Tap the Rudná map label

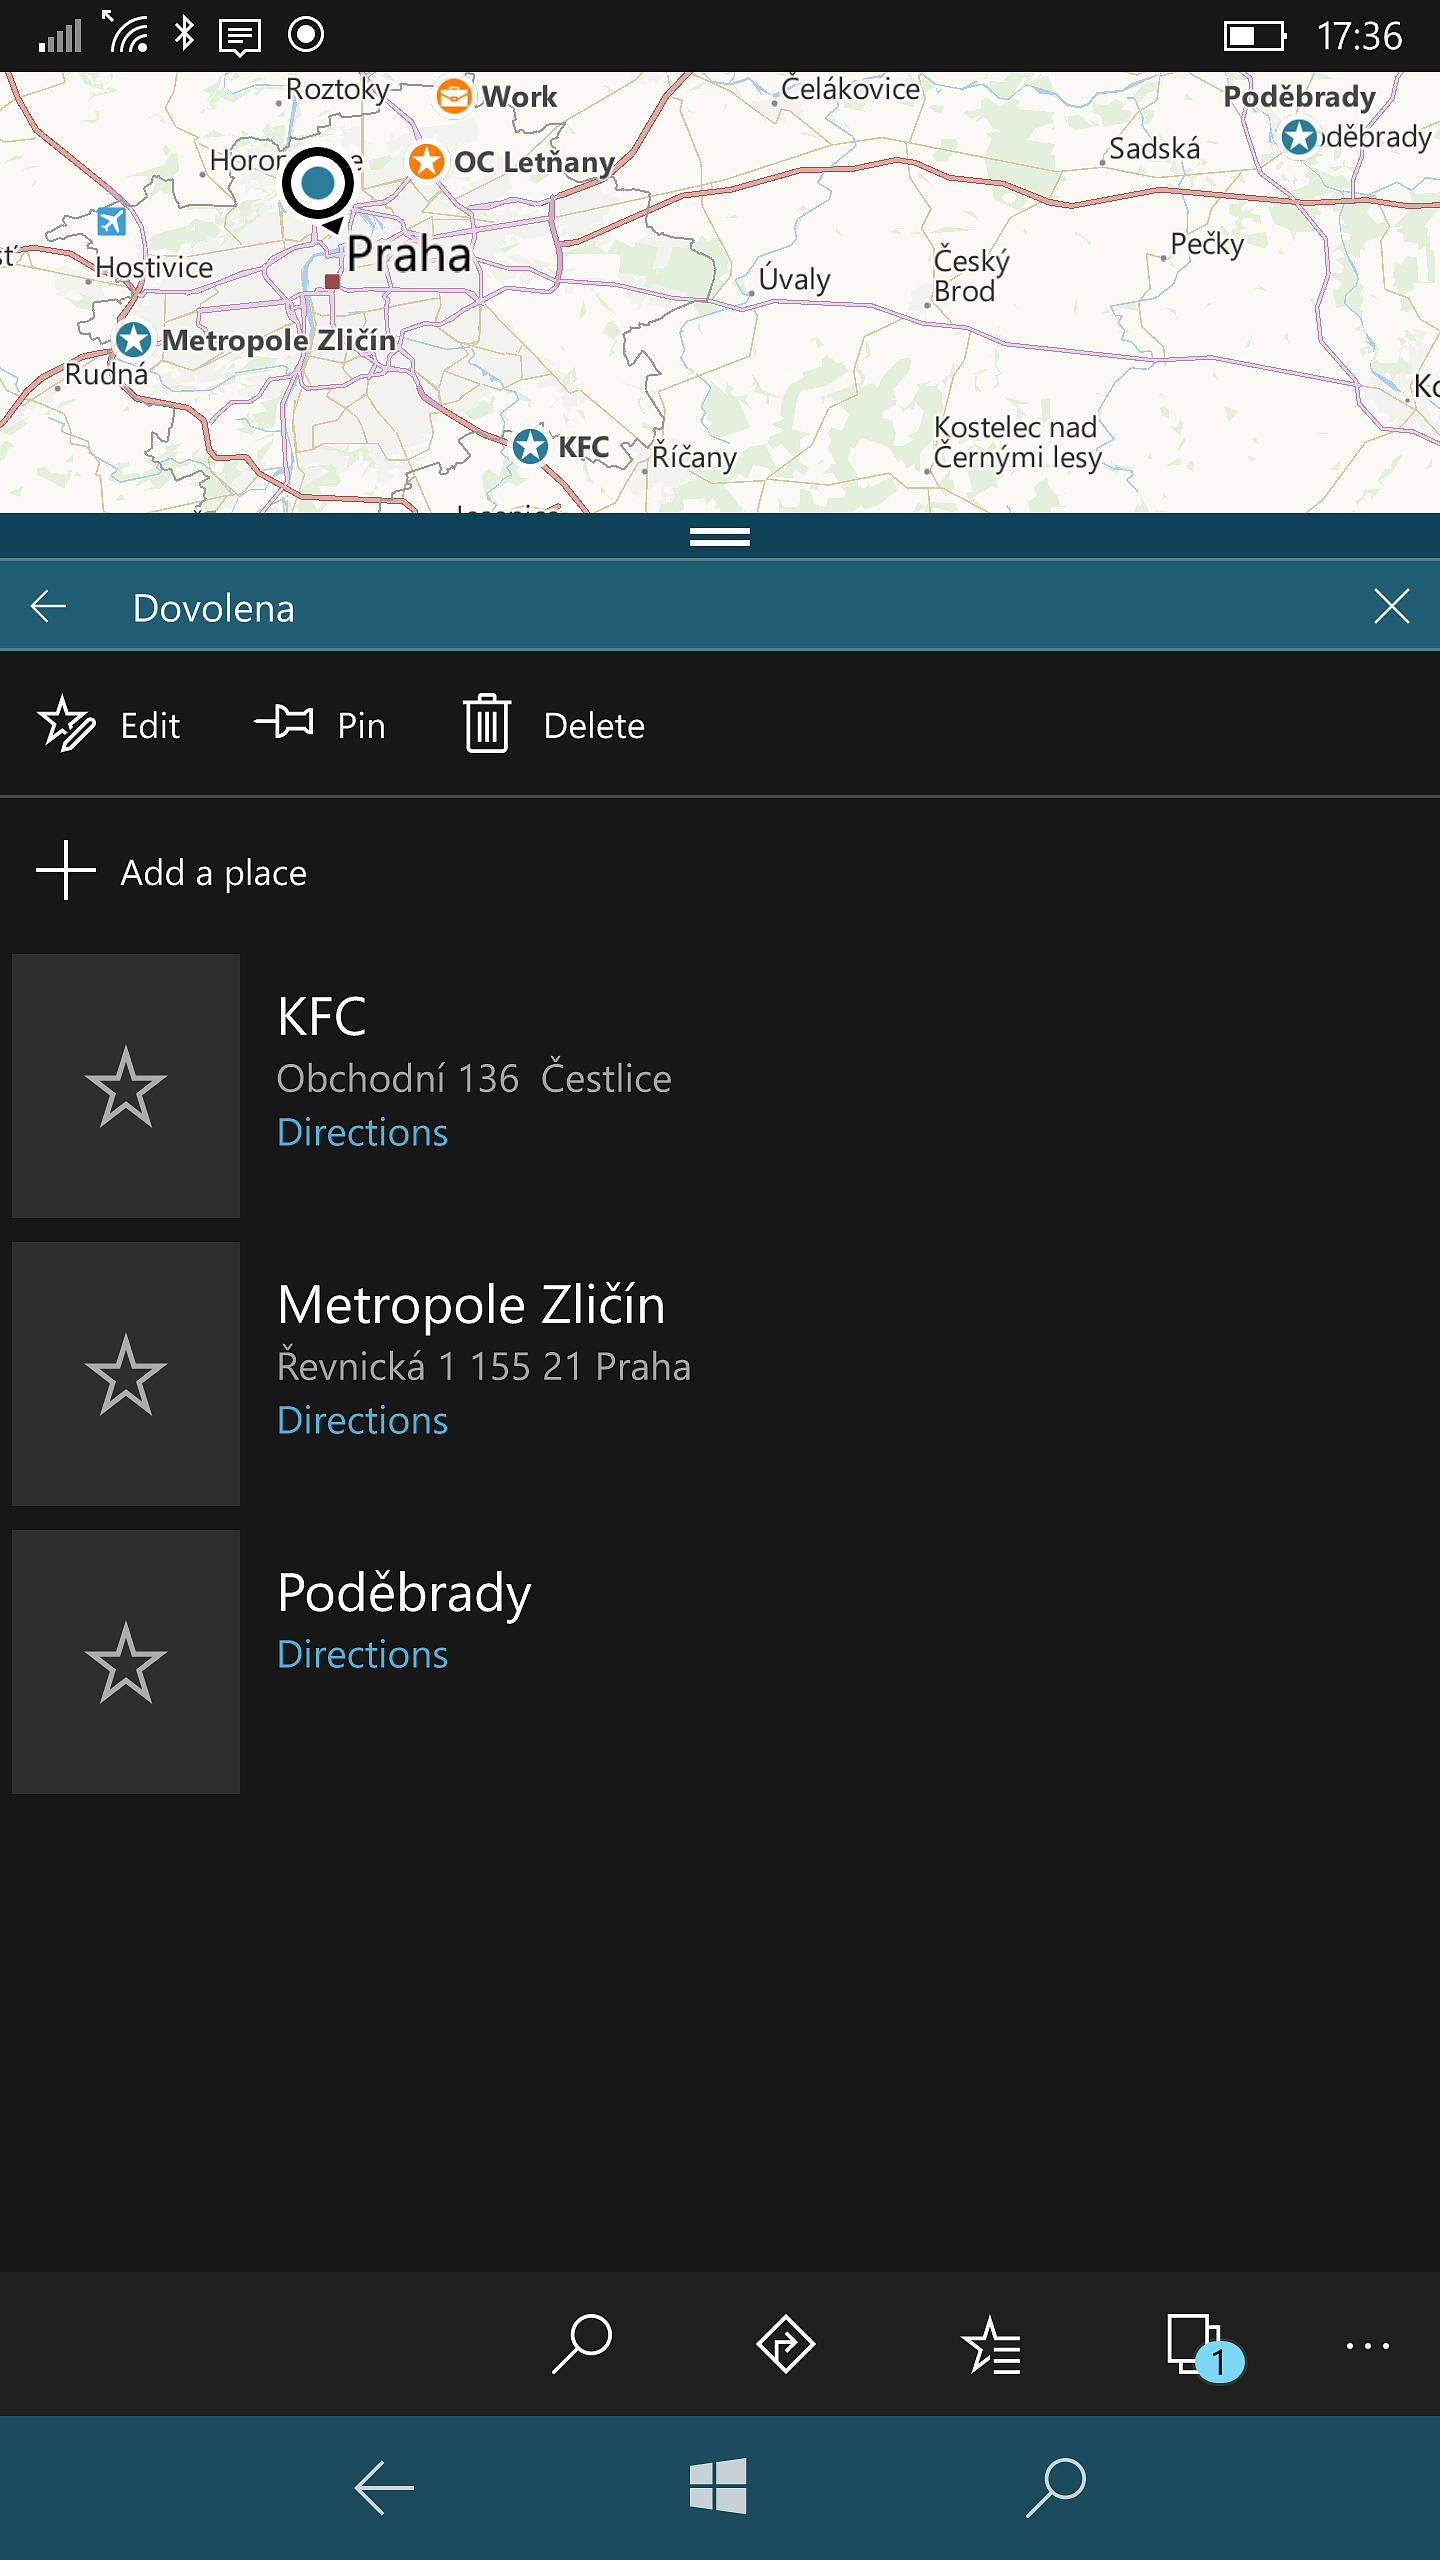pyautogui.click(x=106, y=374)
